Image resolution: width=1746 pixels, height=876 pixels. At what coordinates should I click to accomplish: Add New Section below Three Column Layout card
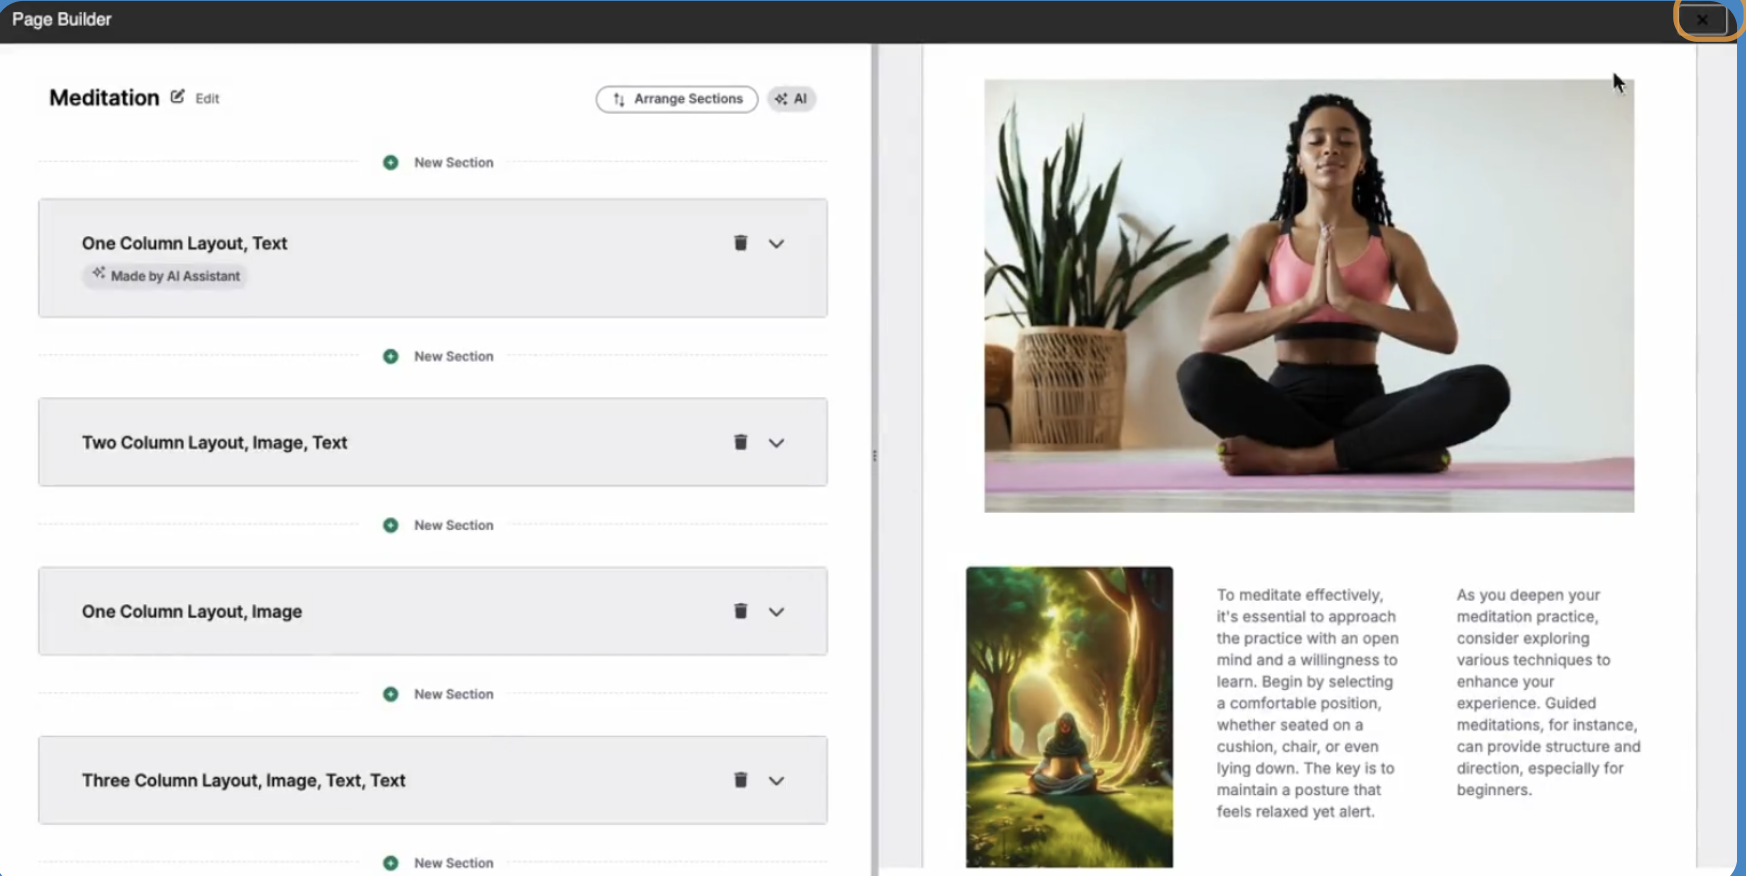click(438, 863)
